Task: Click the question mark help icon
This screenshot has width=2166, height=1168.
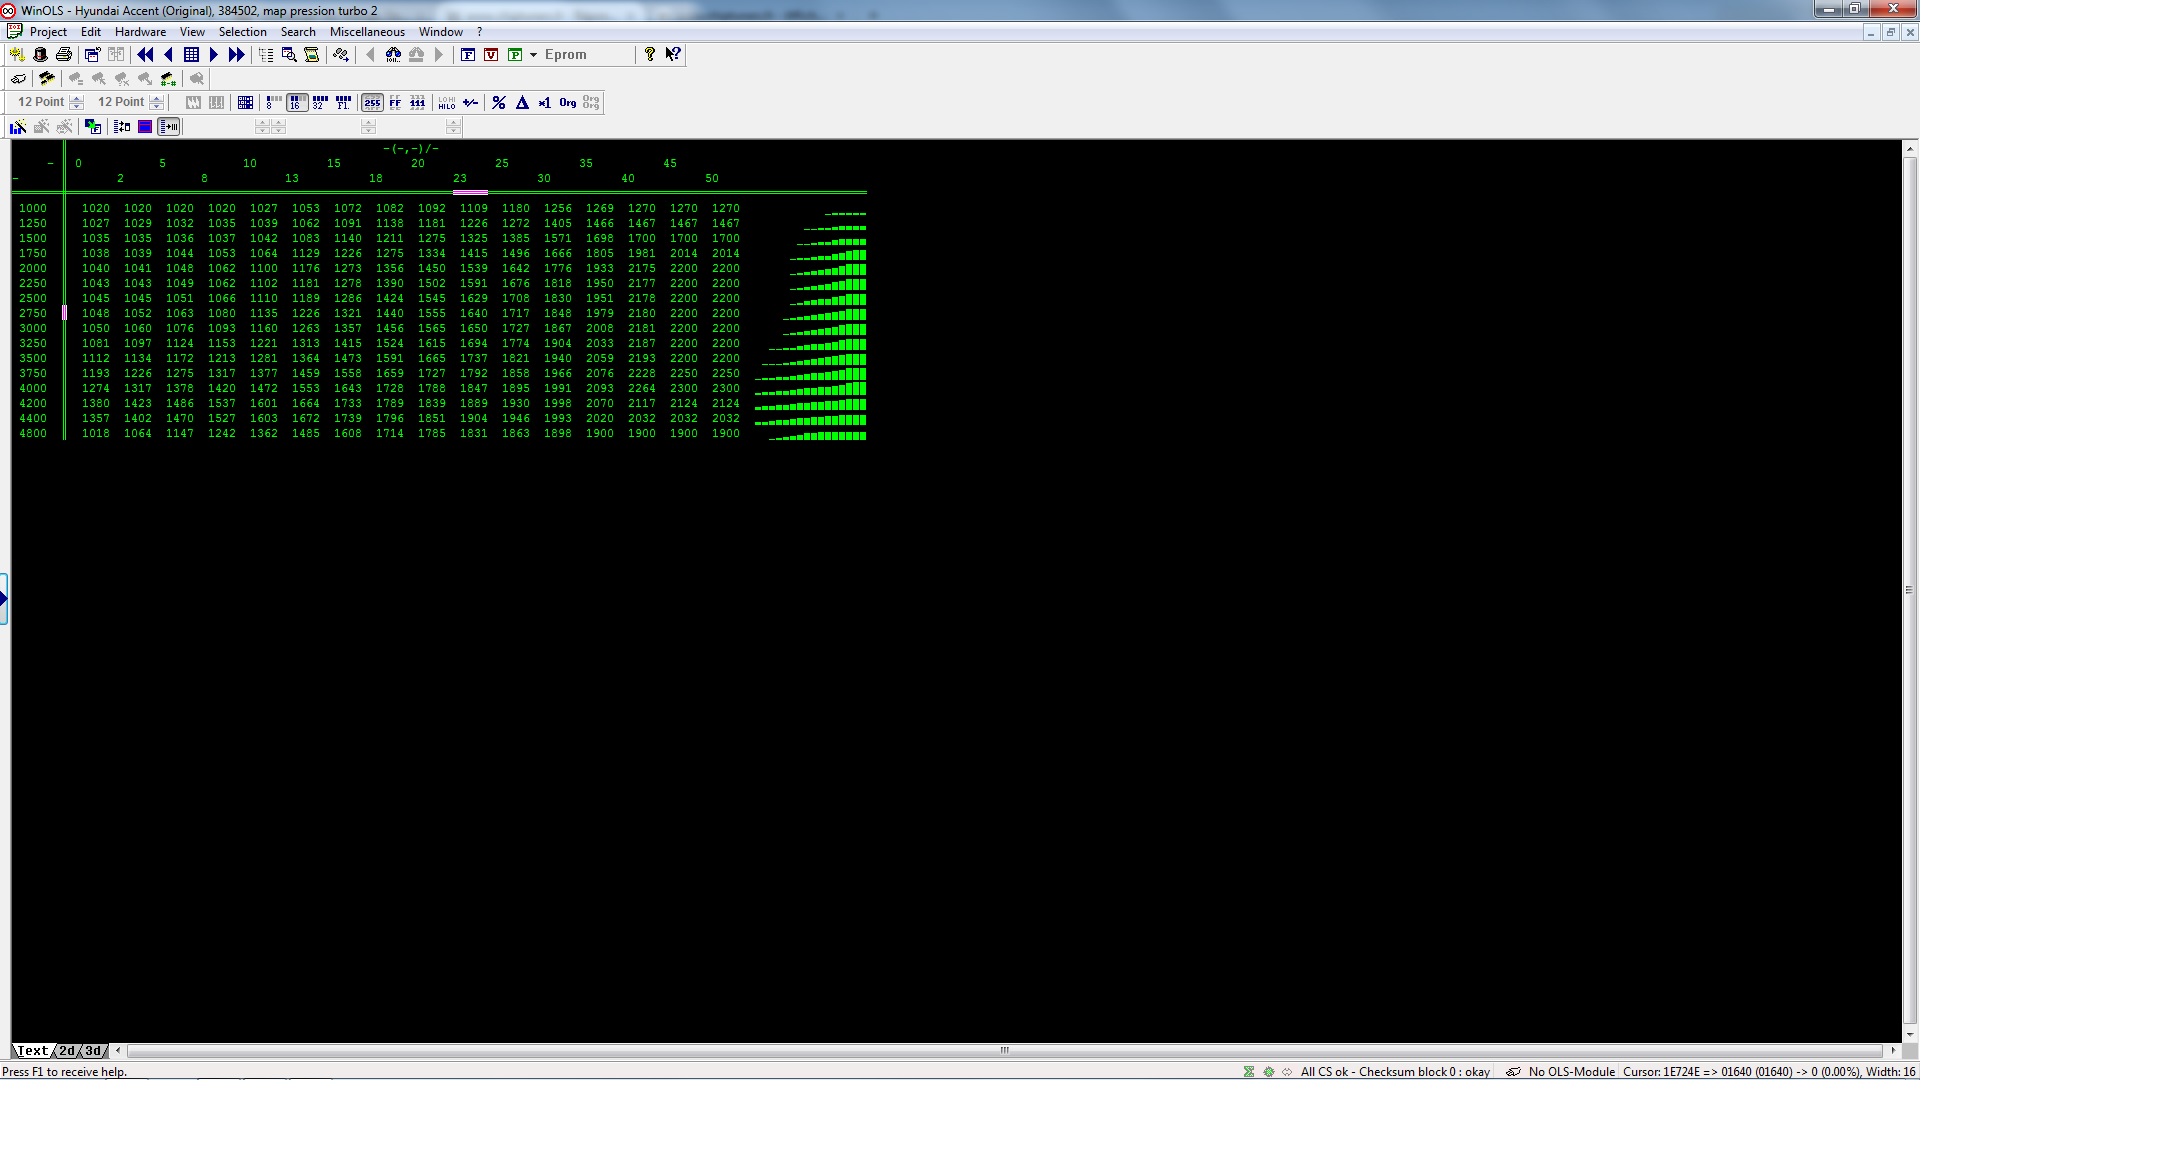Action: (x=649, y=55)
